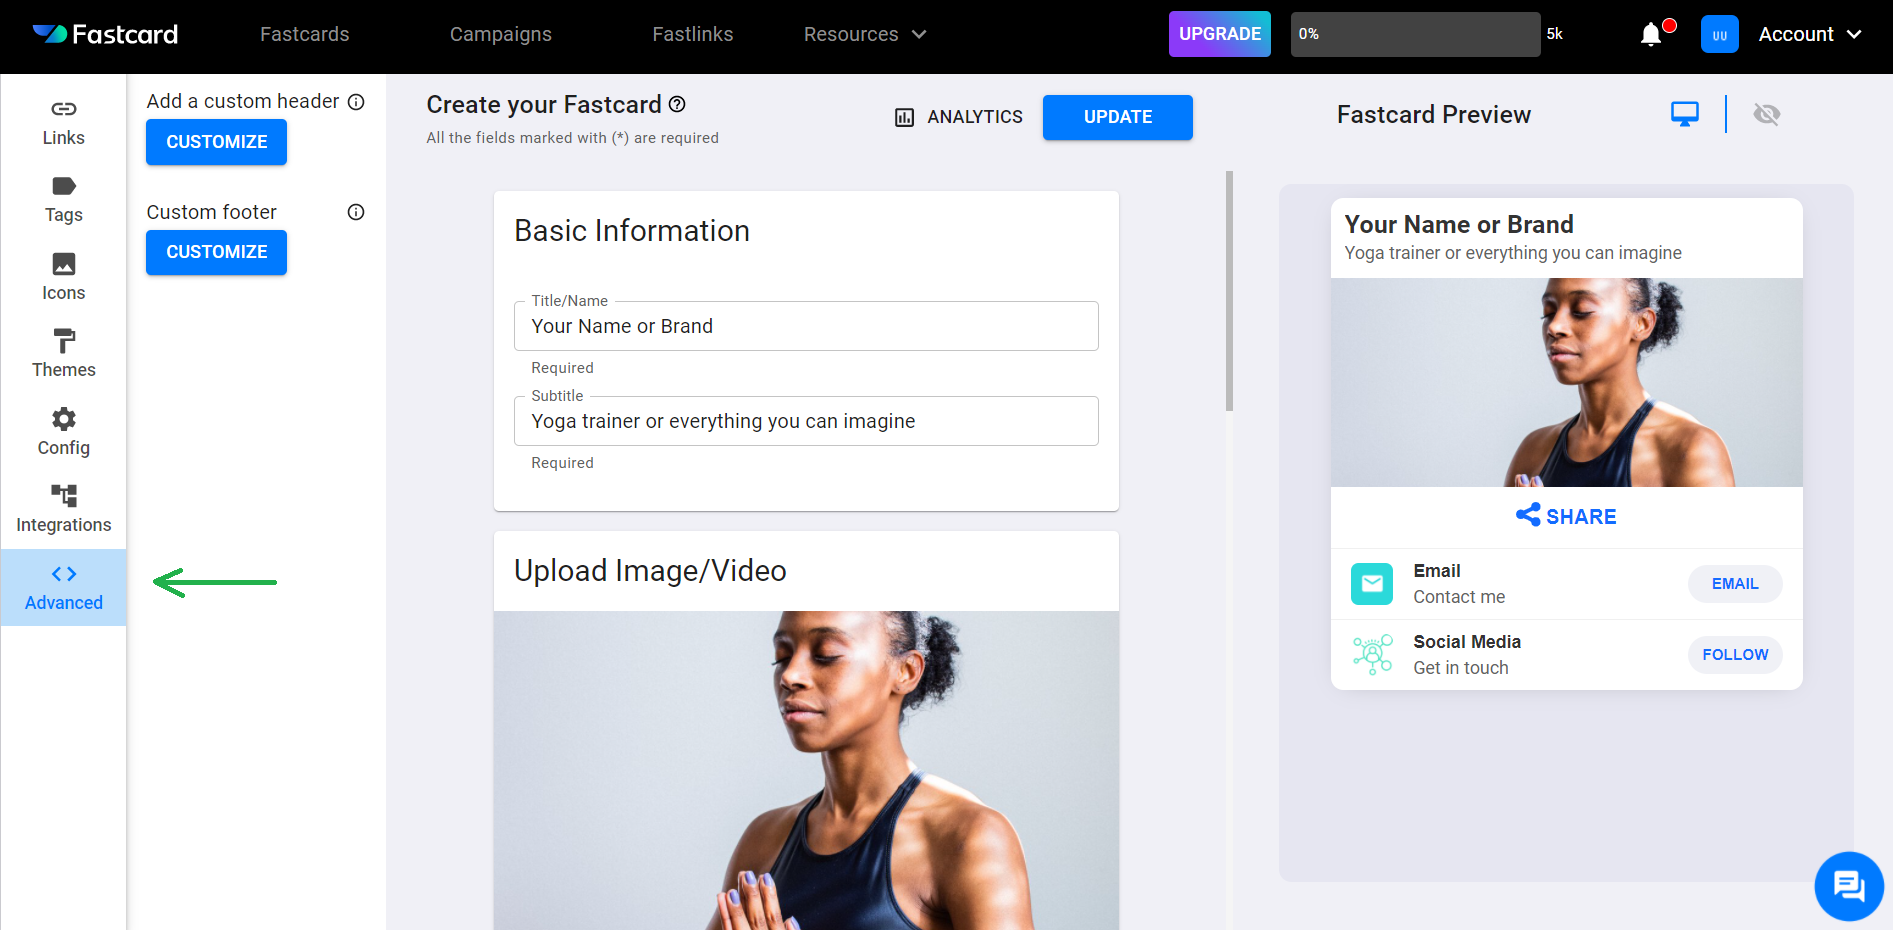Click the FOLLOW button in preview
Image resolution: width=1893 pixels, height=930 pixels.
click(1735, 655)
